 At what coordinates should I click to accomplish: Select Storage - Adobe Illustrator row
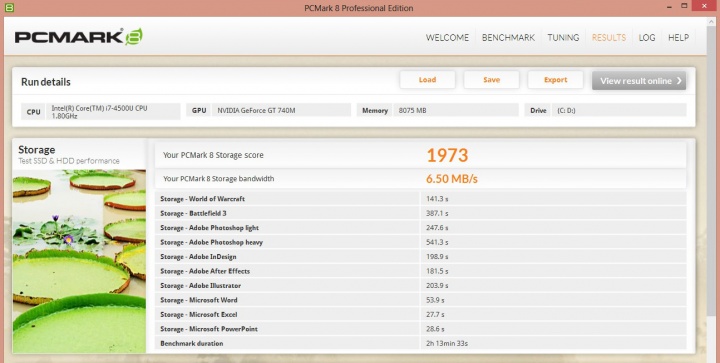pyautogui.click(x=420, y=285)
